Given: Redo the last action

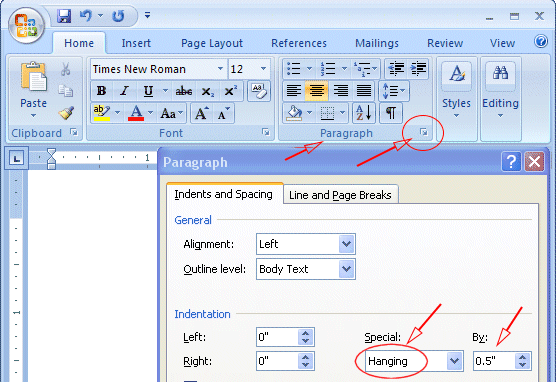Looking at the screenshot, I should tap(118, 16).
